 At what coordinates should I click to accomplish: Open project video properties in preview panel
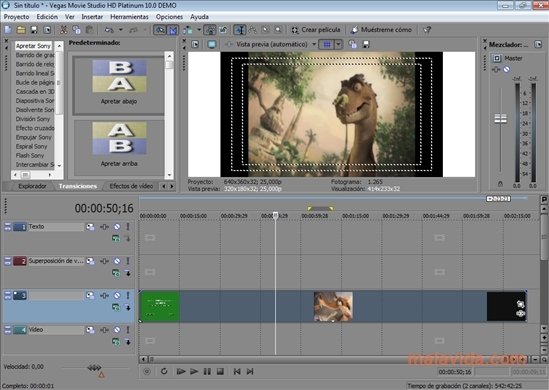coord(195,44)
